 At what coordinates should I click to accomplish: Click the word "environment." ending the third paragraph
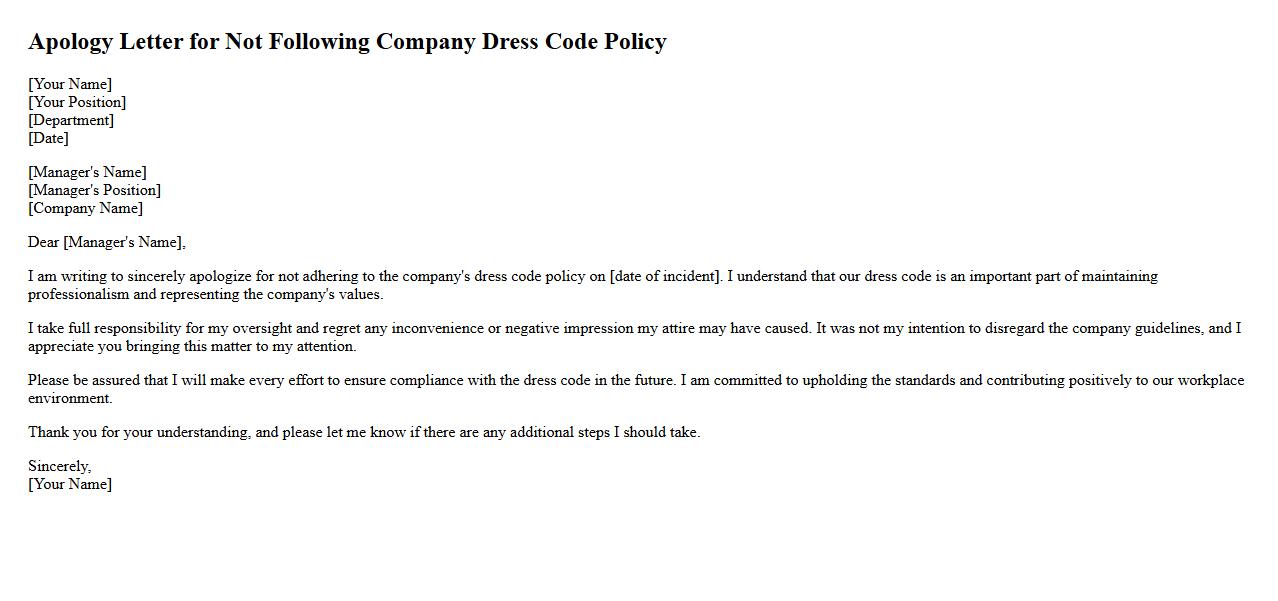(x=70, y=398)
